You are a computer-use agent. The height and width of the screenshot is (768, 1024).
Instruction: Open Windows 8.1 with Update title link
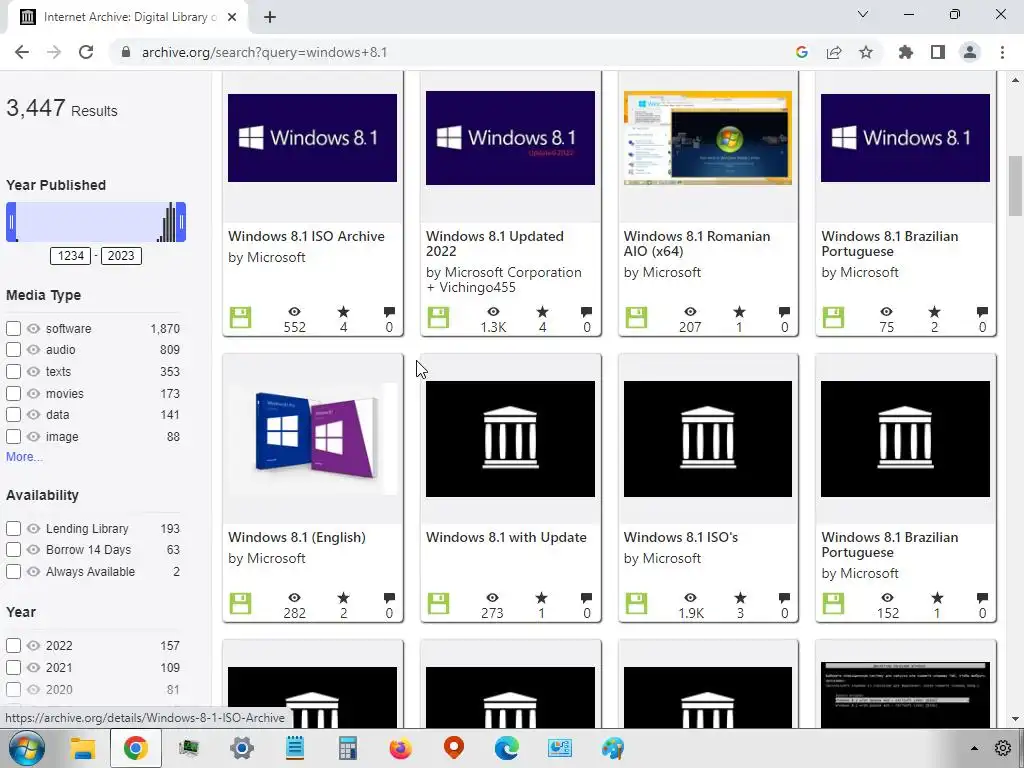(x=506, y=537)
